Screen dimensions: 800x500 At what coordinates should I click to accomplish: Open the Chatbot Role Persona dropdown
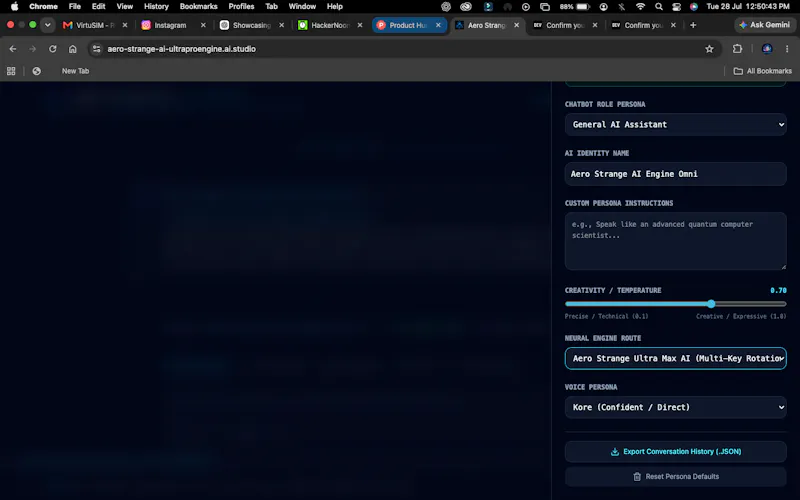click(x=676, y=124)
